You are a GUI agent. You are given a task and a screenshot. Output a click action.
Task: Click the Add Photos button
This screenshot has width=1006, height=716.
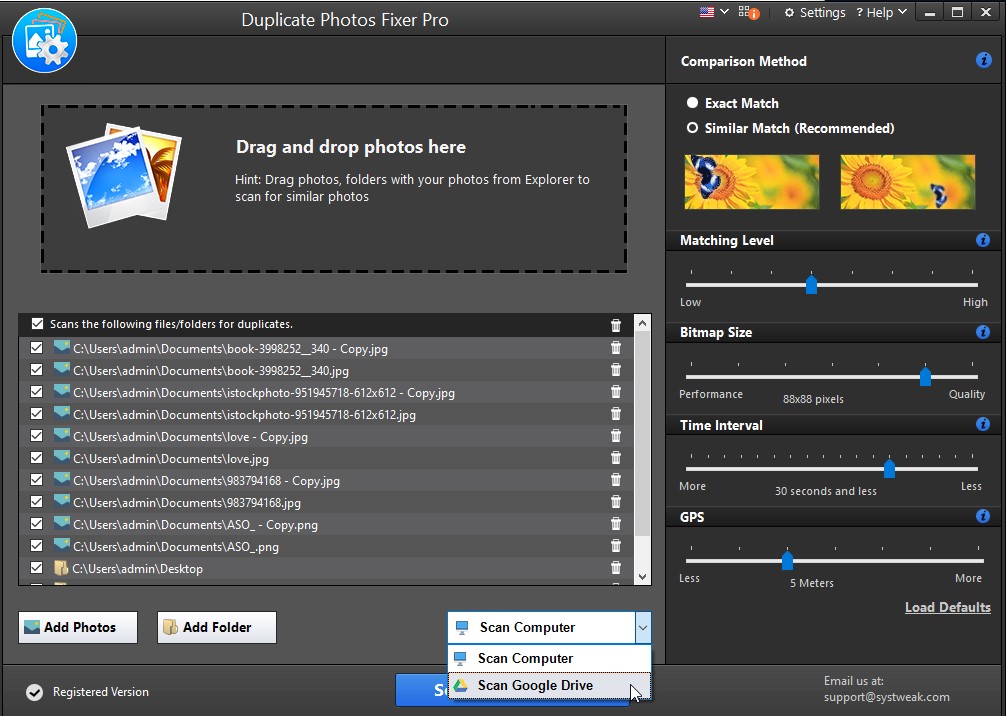click(x=78, y=627)
